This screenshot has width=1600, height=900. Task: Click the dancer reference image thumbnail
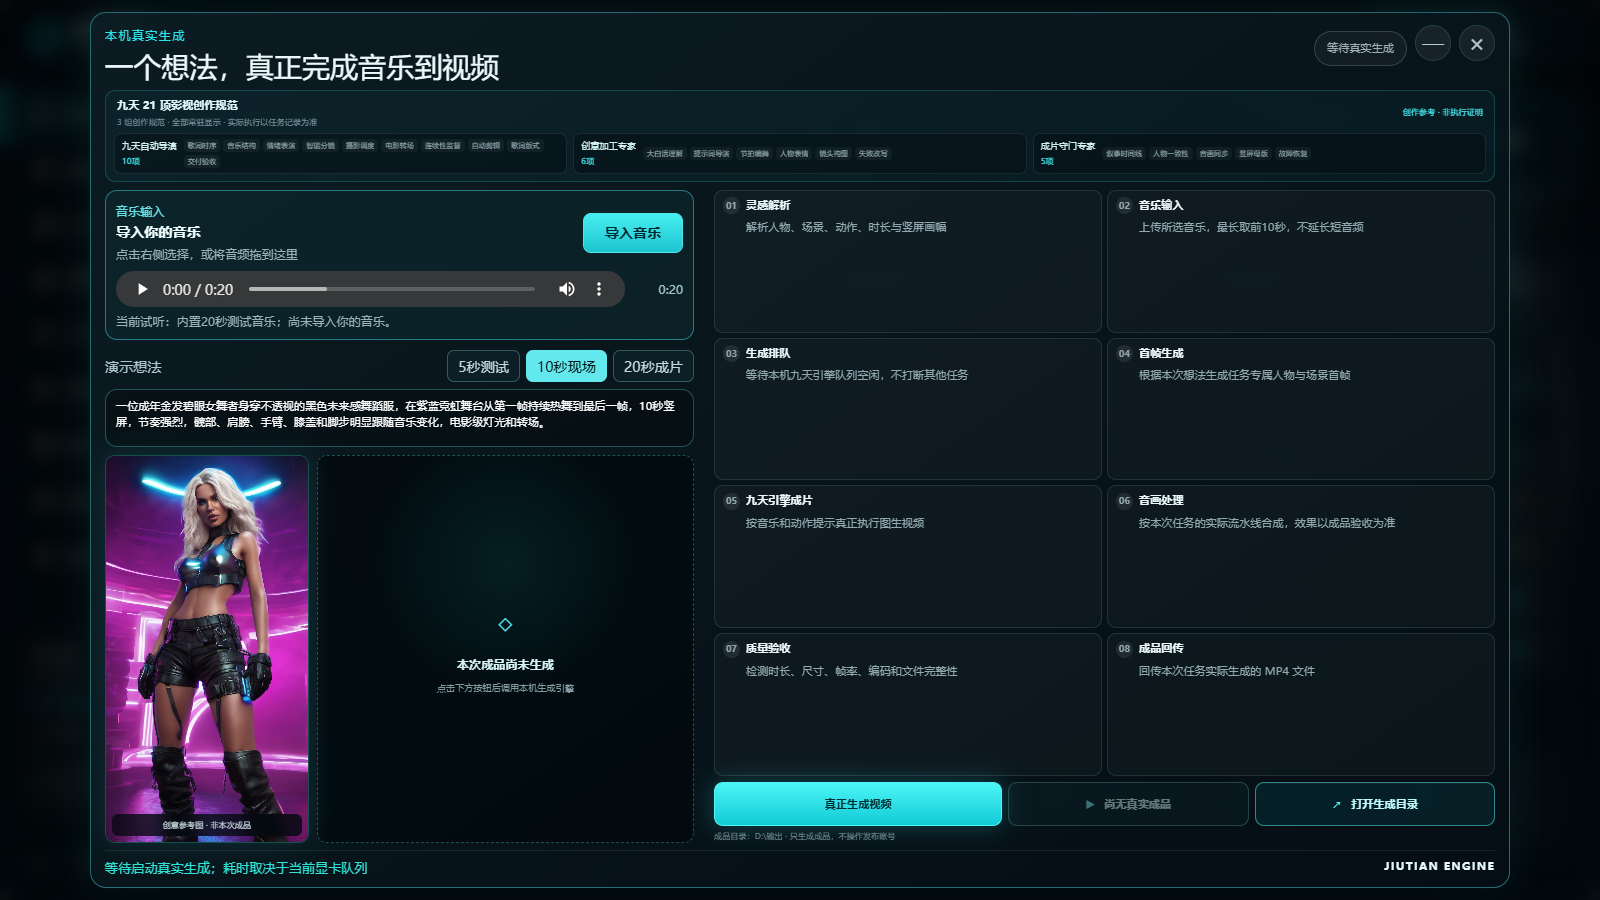[207, 649]
